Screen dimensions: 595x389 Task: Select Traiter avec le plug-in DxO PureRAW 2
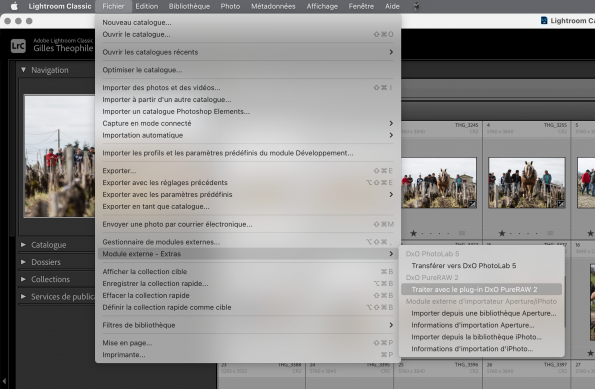click(482, 290)
